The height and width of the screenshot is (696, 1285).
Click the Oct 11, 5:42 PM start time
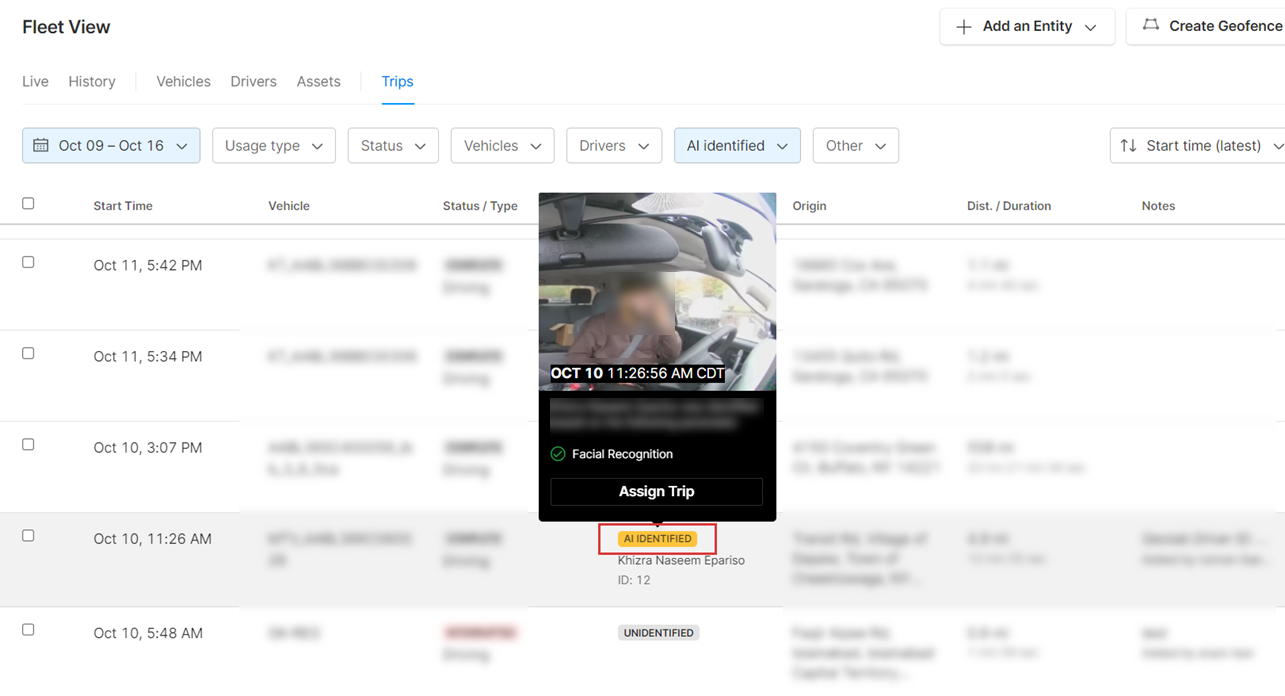tap(148, 265)
